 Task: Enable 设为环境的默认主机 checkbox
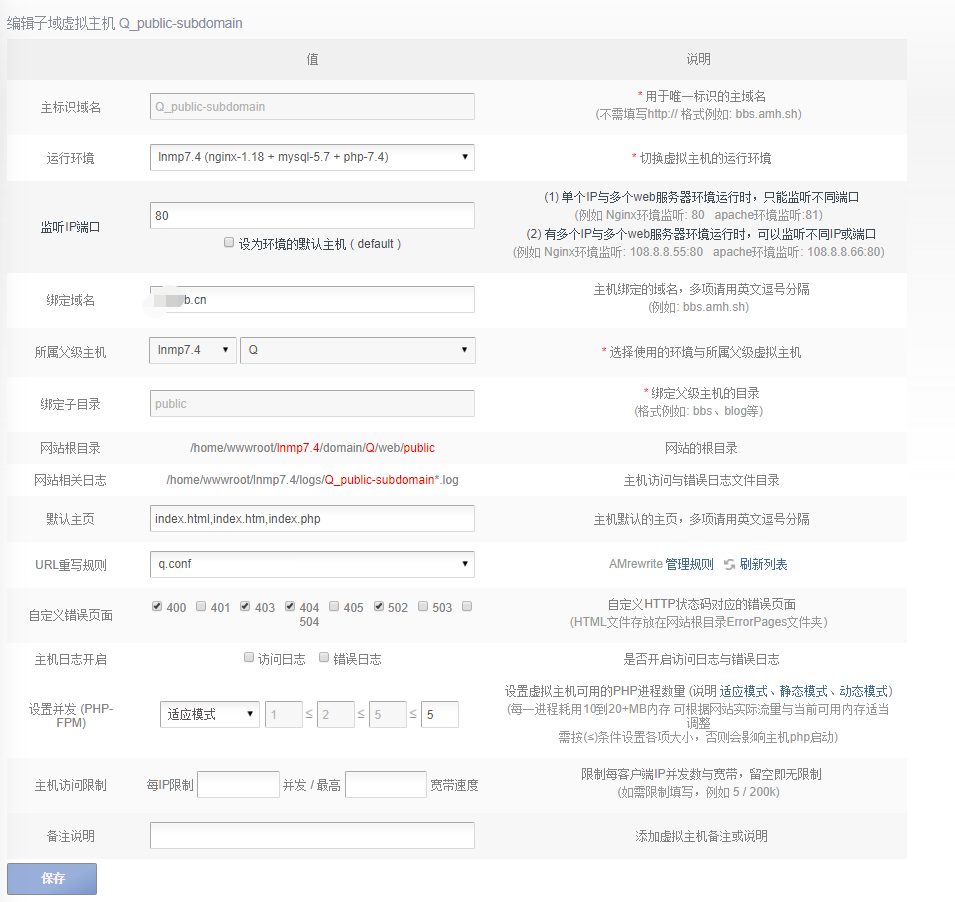click(x=229, y=243)
